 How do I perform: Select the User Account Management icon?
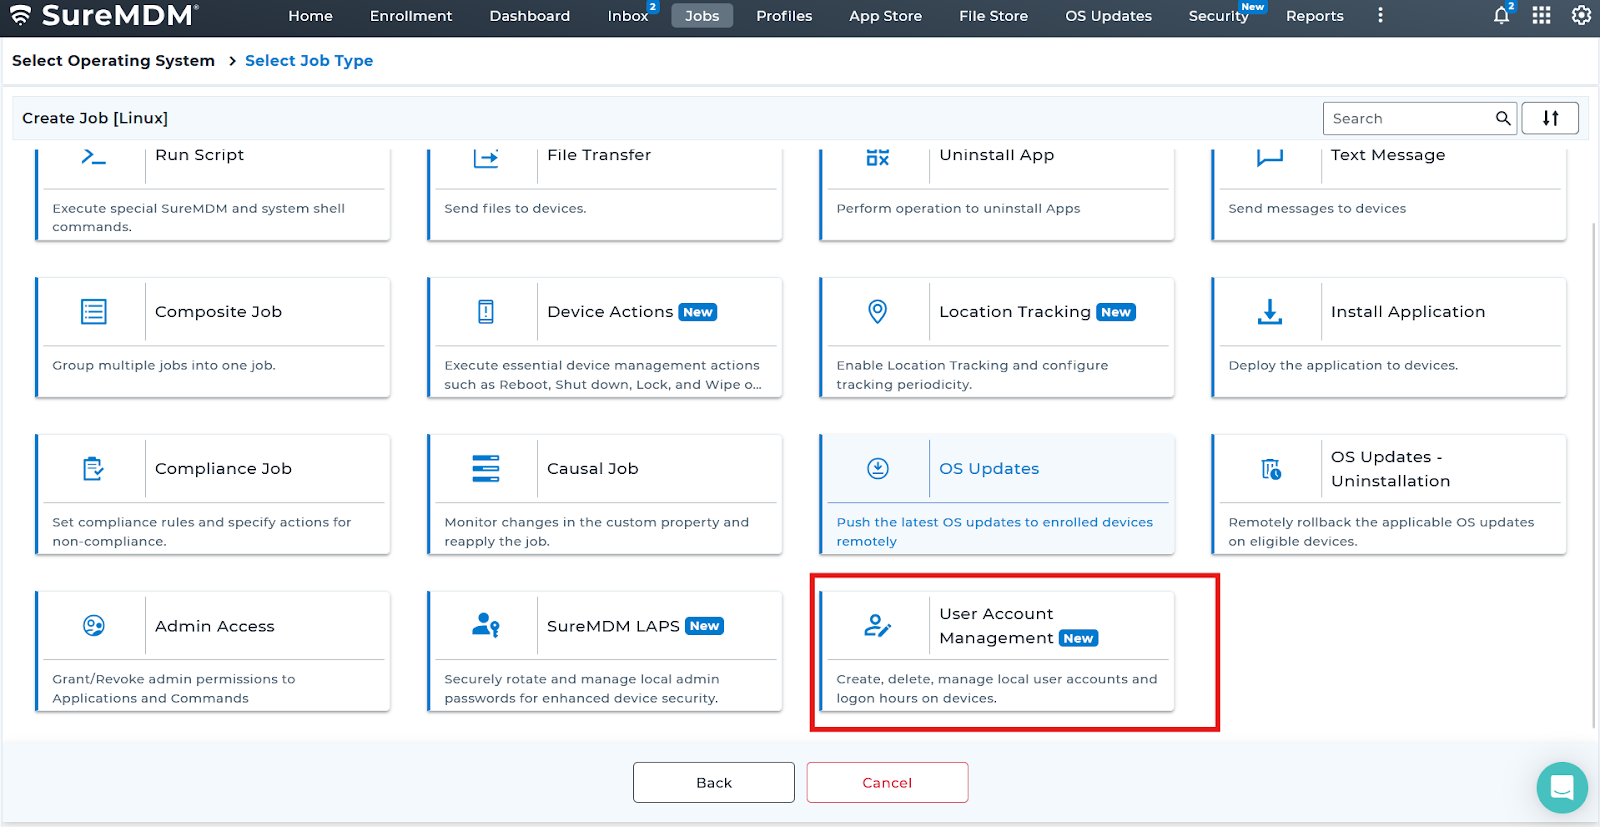coord(877,625)
